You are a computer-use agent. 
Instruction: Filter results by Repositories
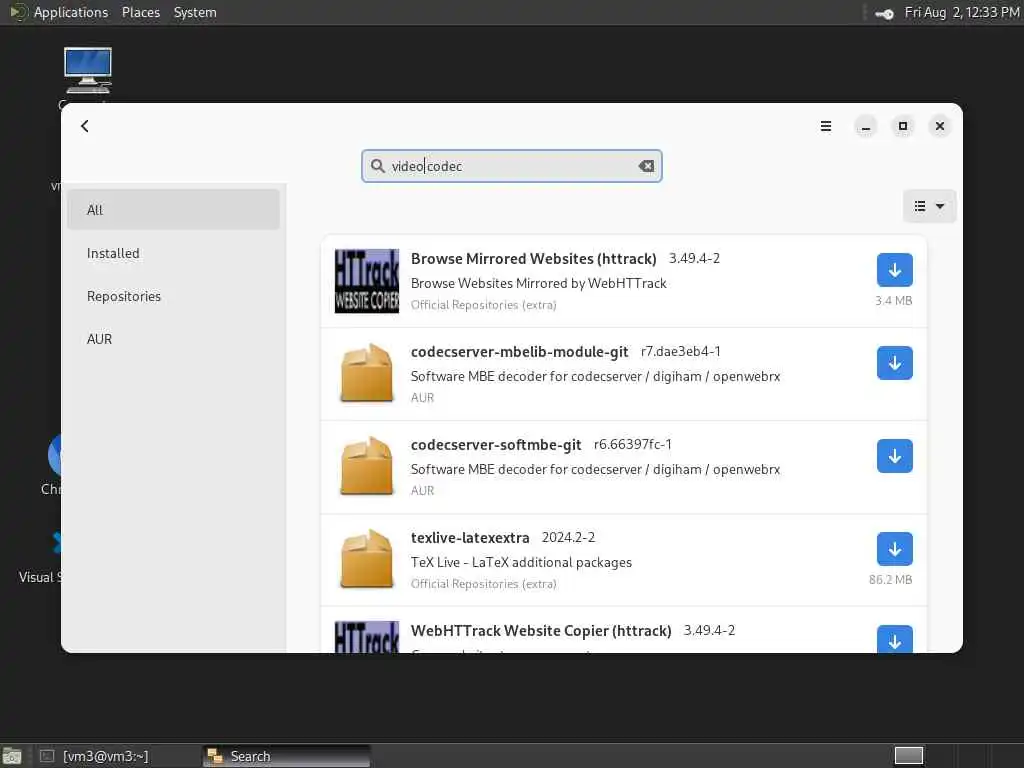tap(173, 296)
